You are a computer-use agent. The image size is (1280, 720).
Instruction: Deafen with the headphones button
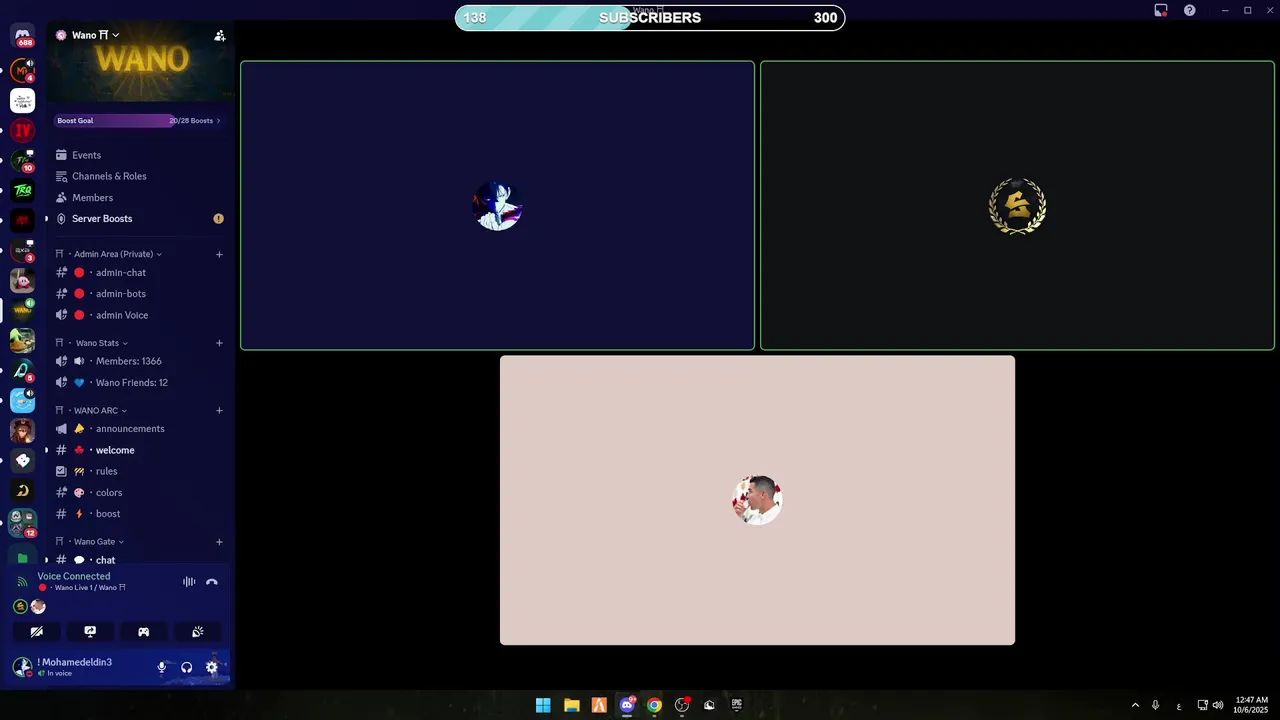tap(187, 667)
